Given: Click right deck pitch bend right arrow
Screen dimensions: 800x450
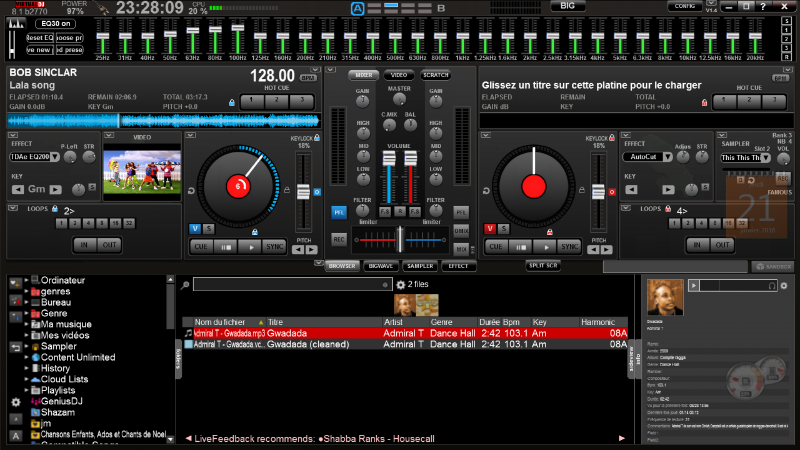Looking at the screenshot, I should [606, 249].
